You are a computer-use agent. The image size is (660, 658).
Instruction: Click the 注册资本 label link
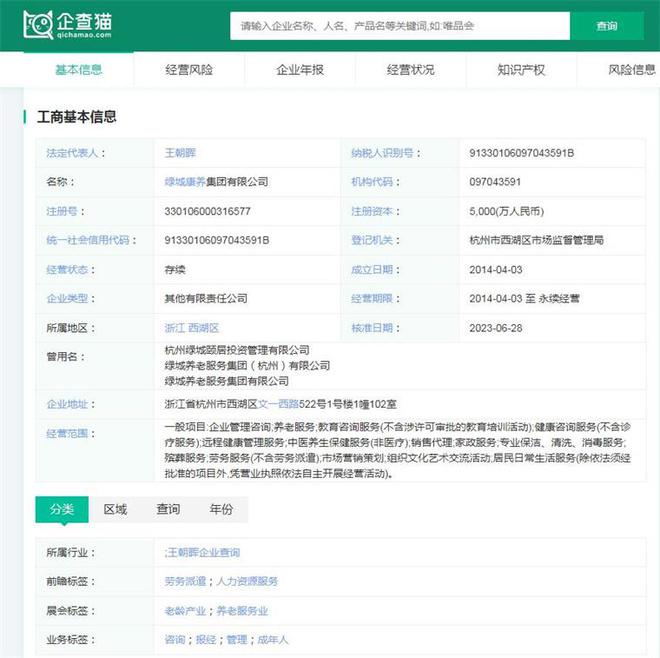click(372, 211)
